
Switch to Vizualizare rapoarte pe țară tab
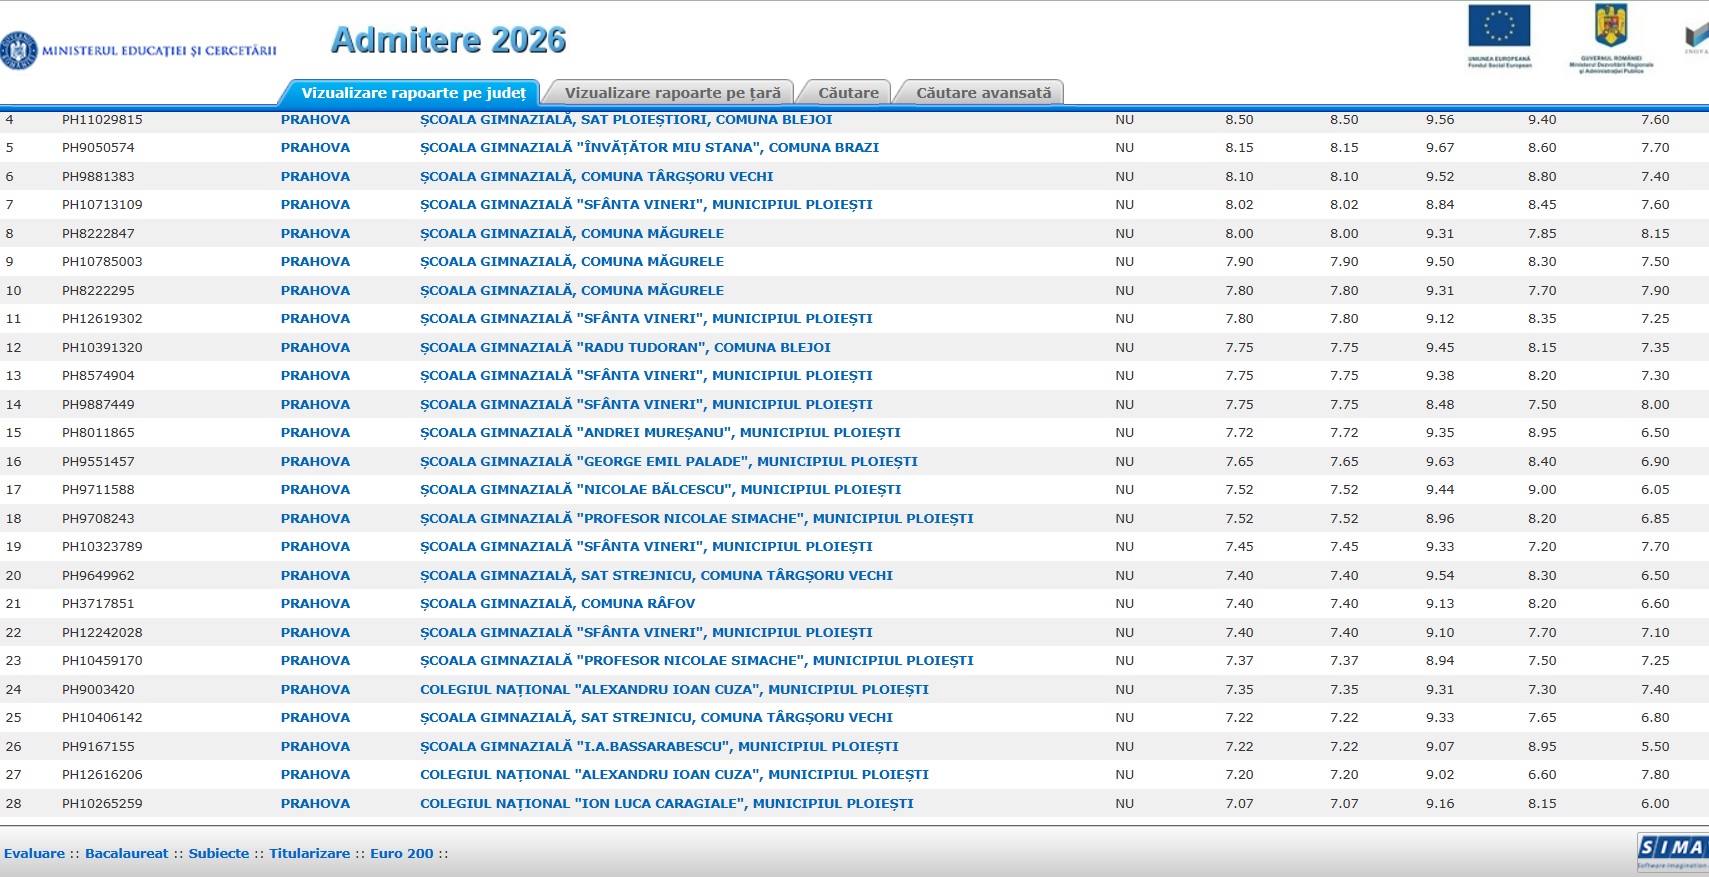(x=672, y=92)
